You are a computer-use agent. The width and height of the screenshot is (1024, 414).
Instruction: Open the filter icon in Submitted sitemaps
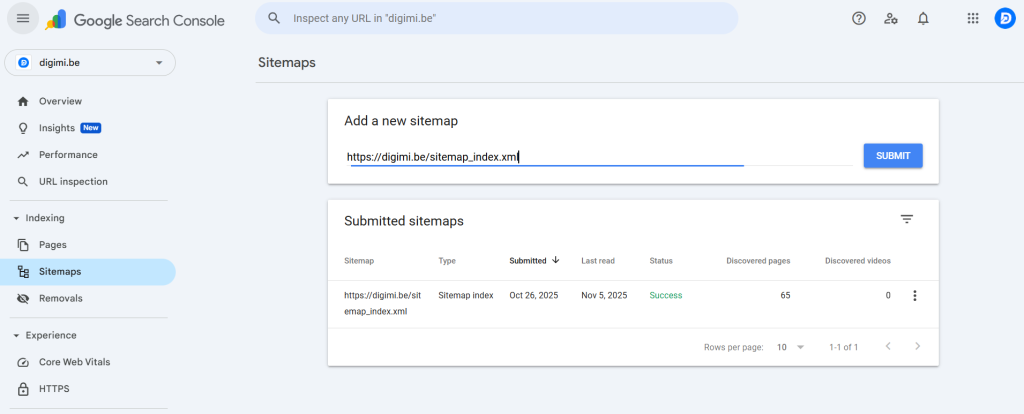(906, 219)
